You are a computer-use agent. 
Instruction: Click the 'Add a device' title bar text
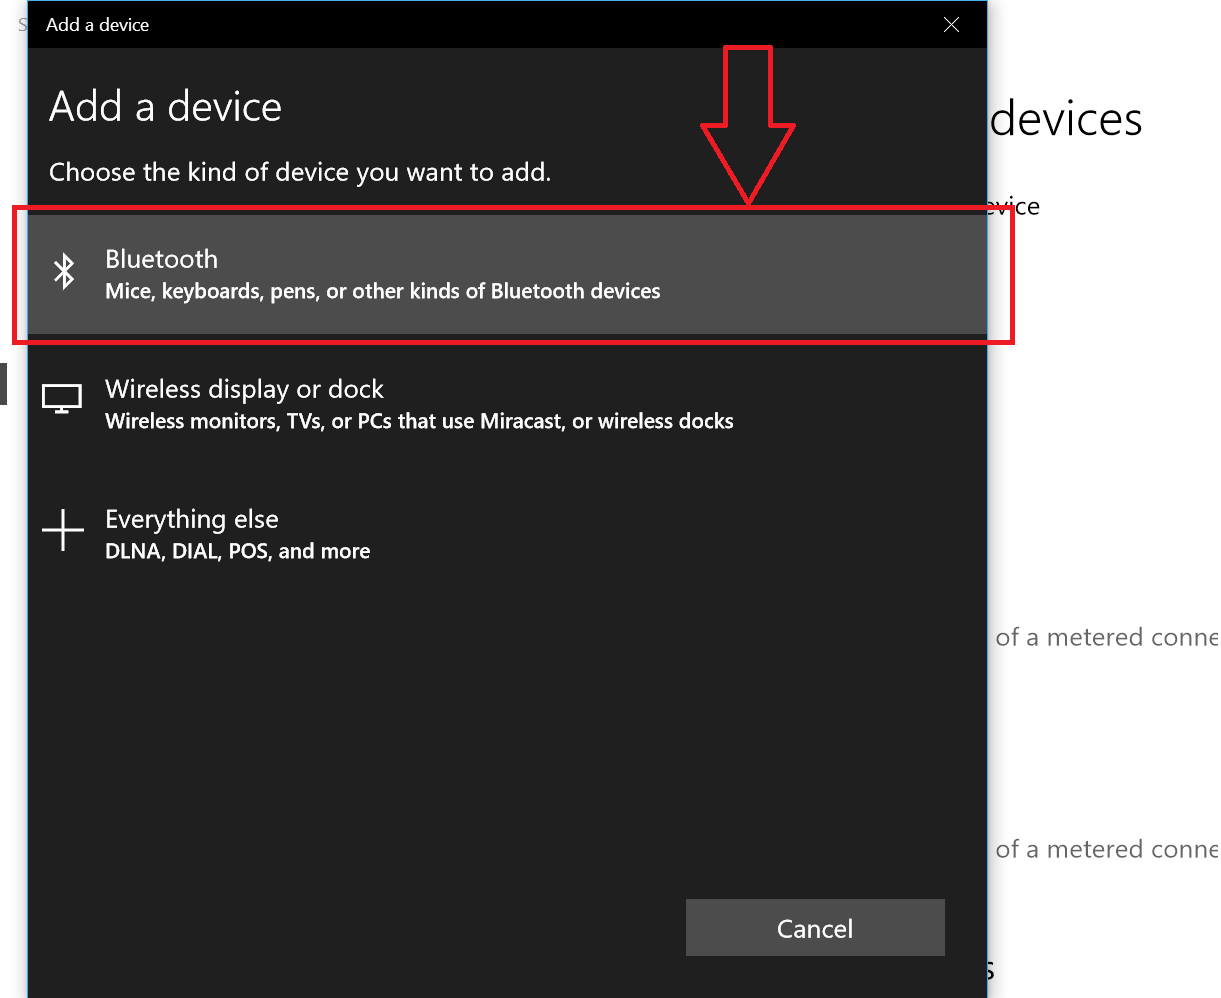(x=97, y=25)
